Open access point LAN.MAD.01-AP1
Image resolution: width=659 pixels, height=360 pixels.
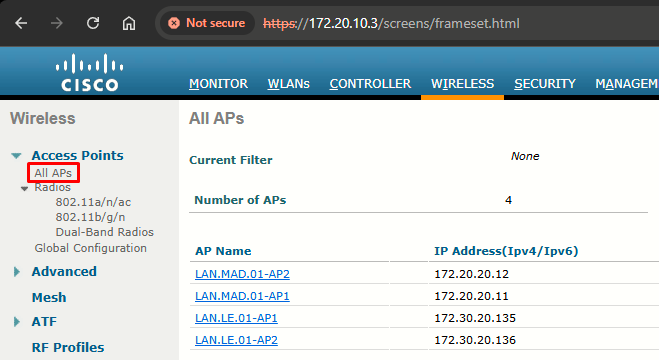(243, 296)
